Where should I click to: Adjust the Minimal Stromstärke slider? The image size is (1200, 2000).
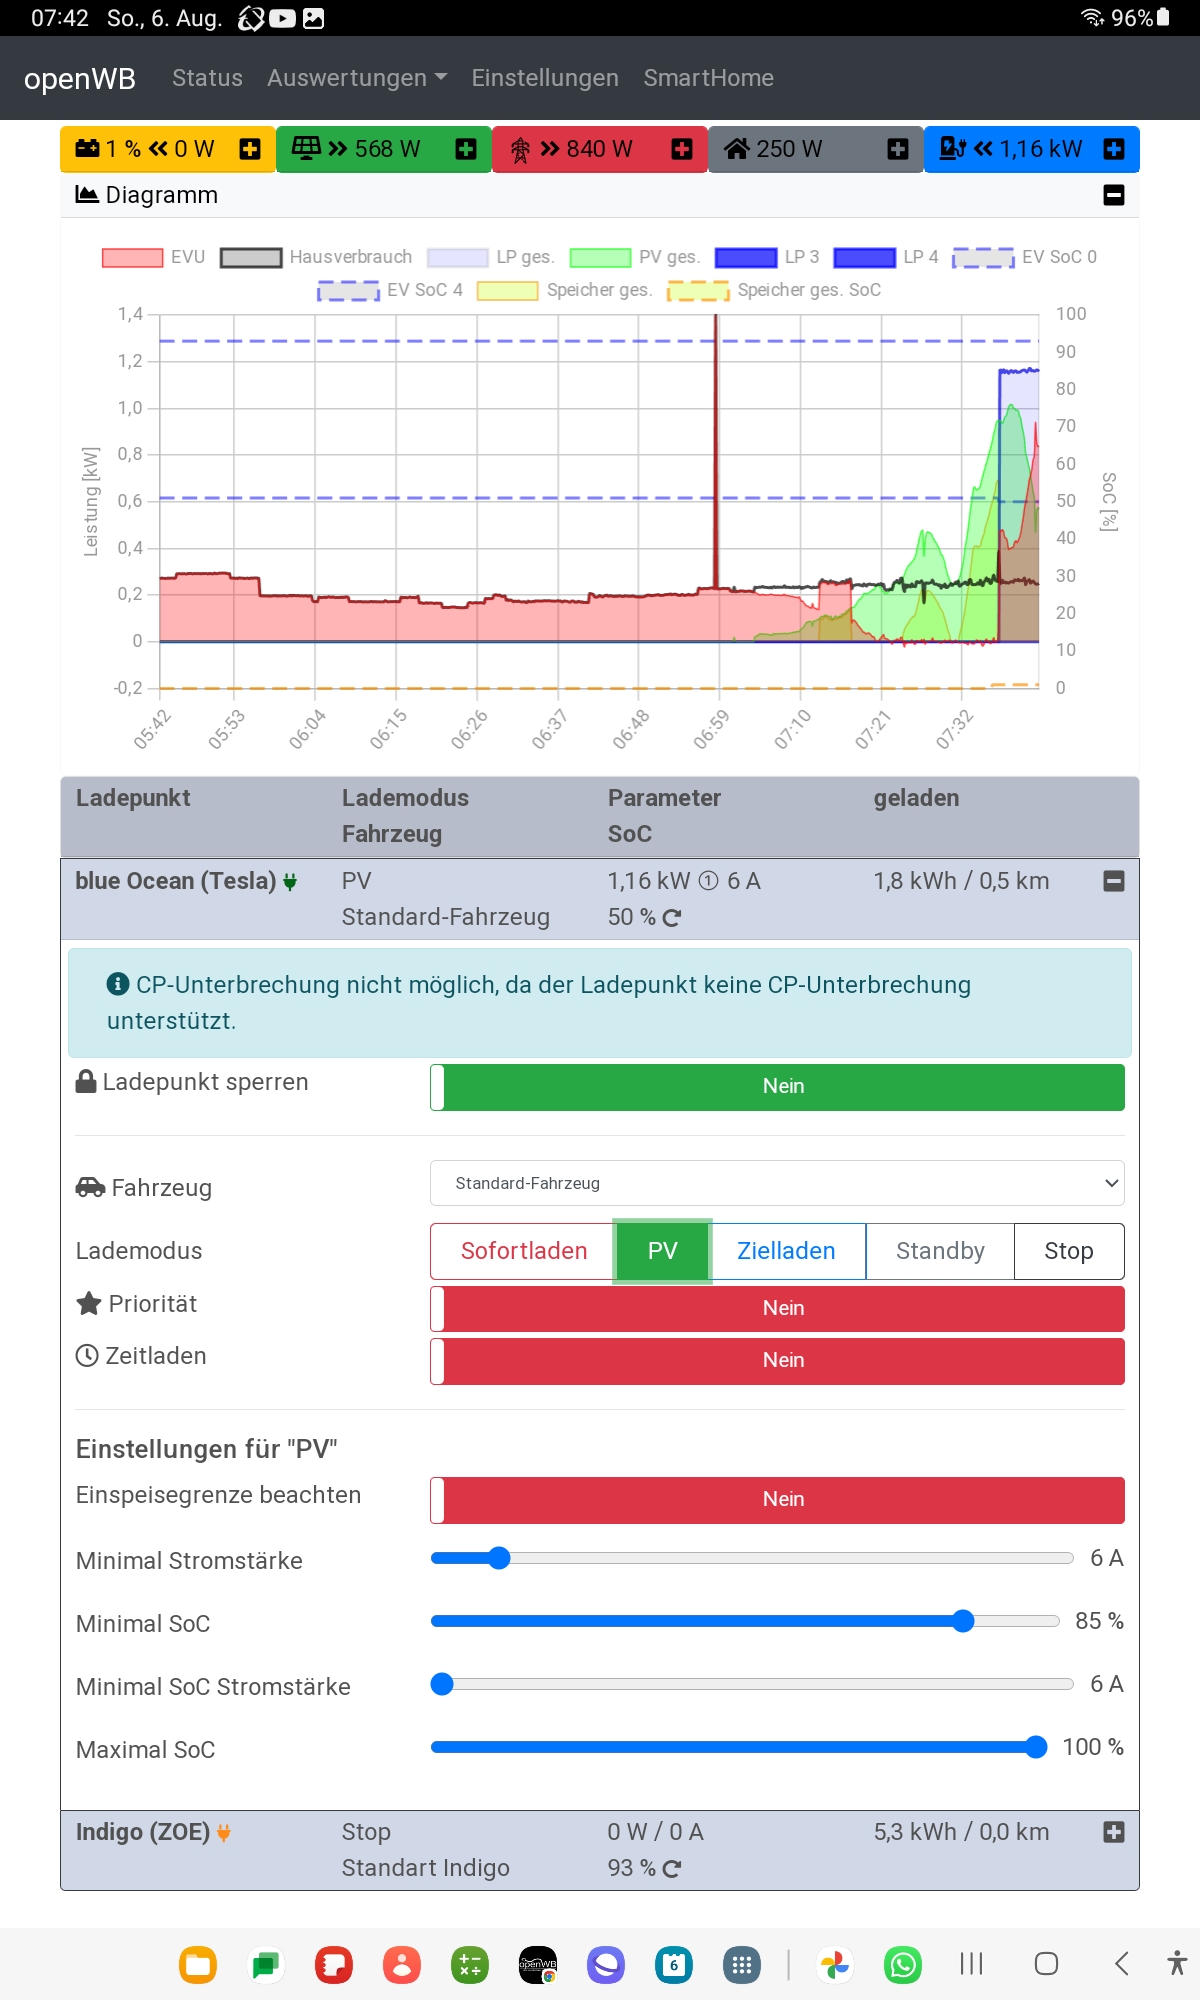[752, 1558]
